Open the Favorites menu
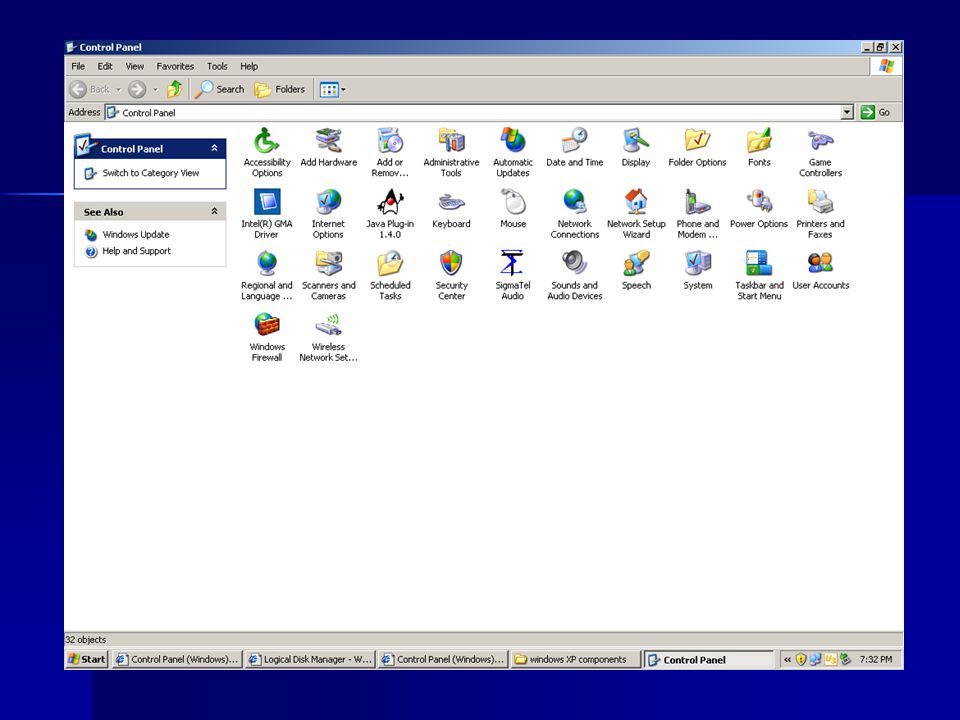This screenshot has width=960, height=720. 175,66
